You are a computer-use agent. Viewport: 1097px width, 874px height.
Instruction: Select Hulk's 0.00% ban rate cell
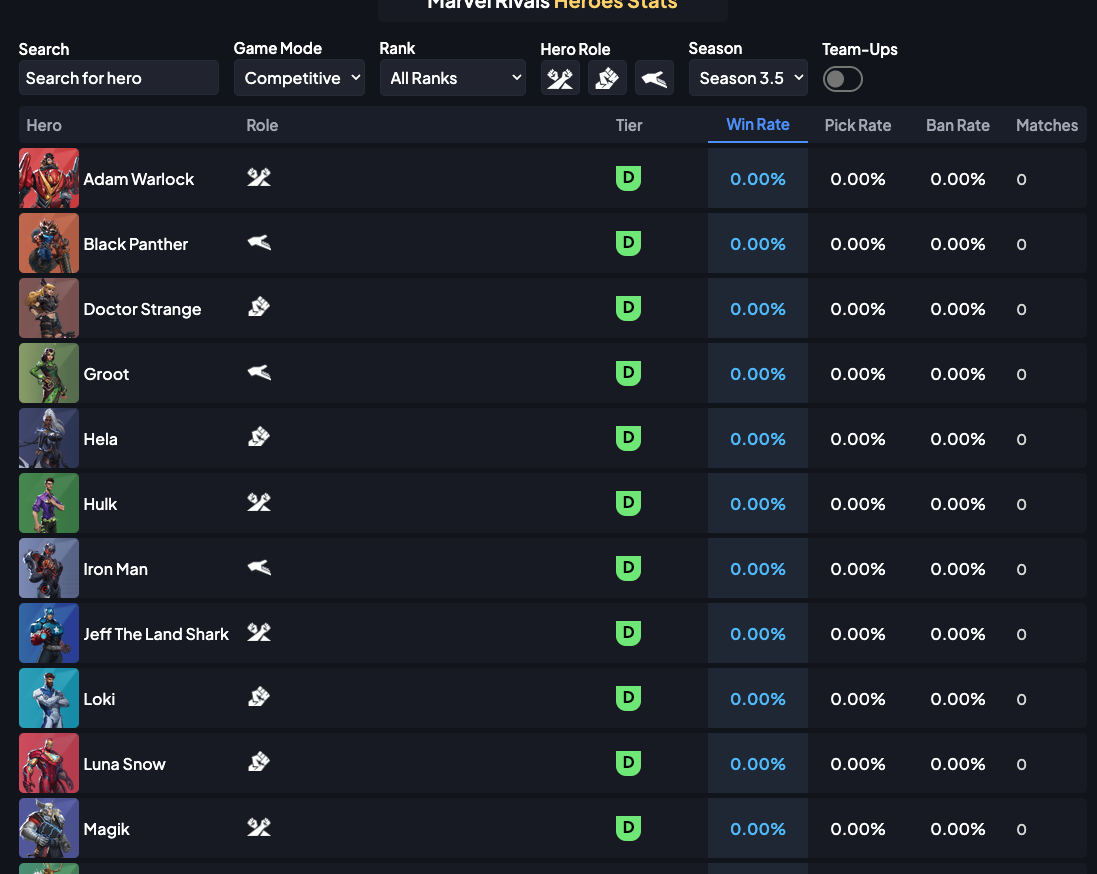(x=958, y=504)
